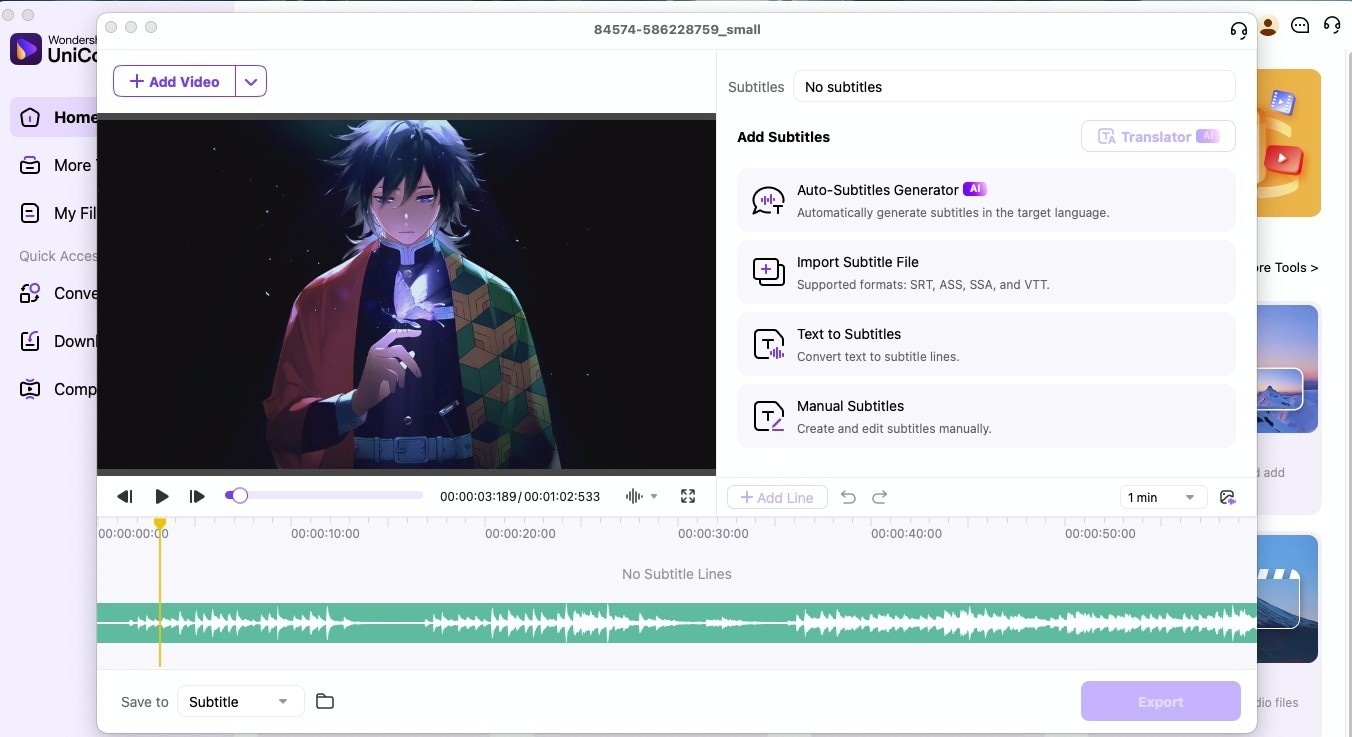The image size is (1352, 737).
Task: Expand the waveform options arrow
Action: (654, 496)
